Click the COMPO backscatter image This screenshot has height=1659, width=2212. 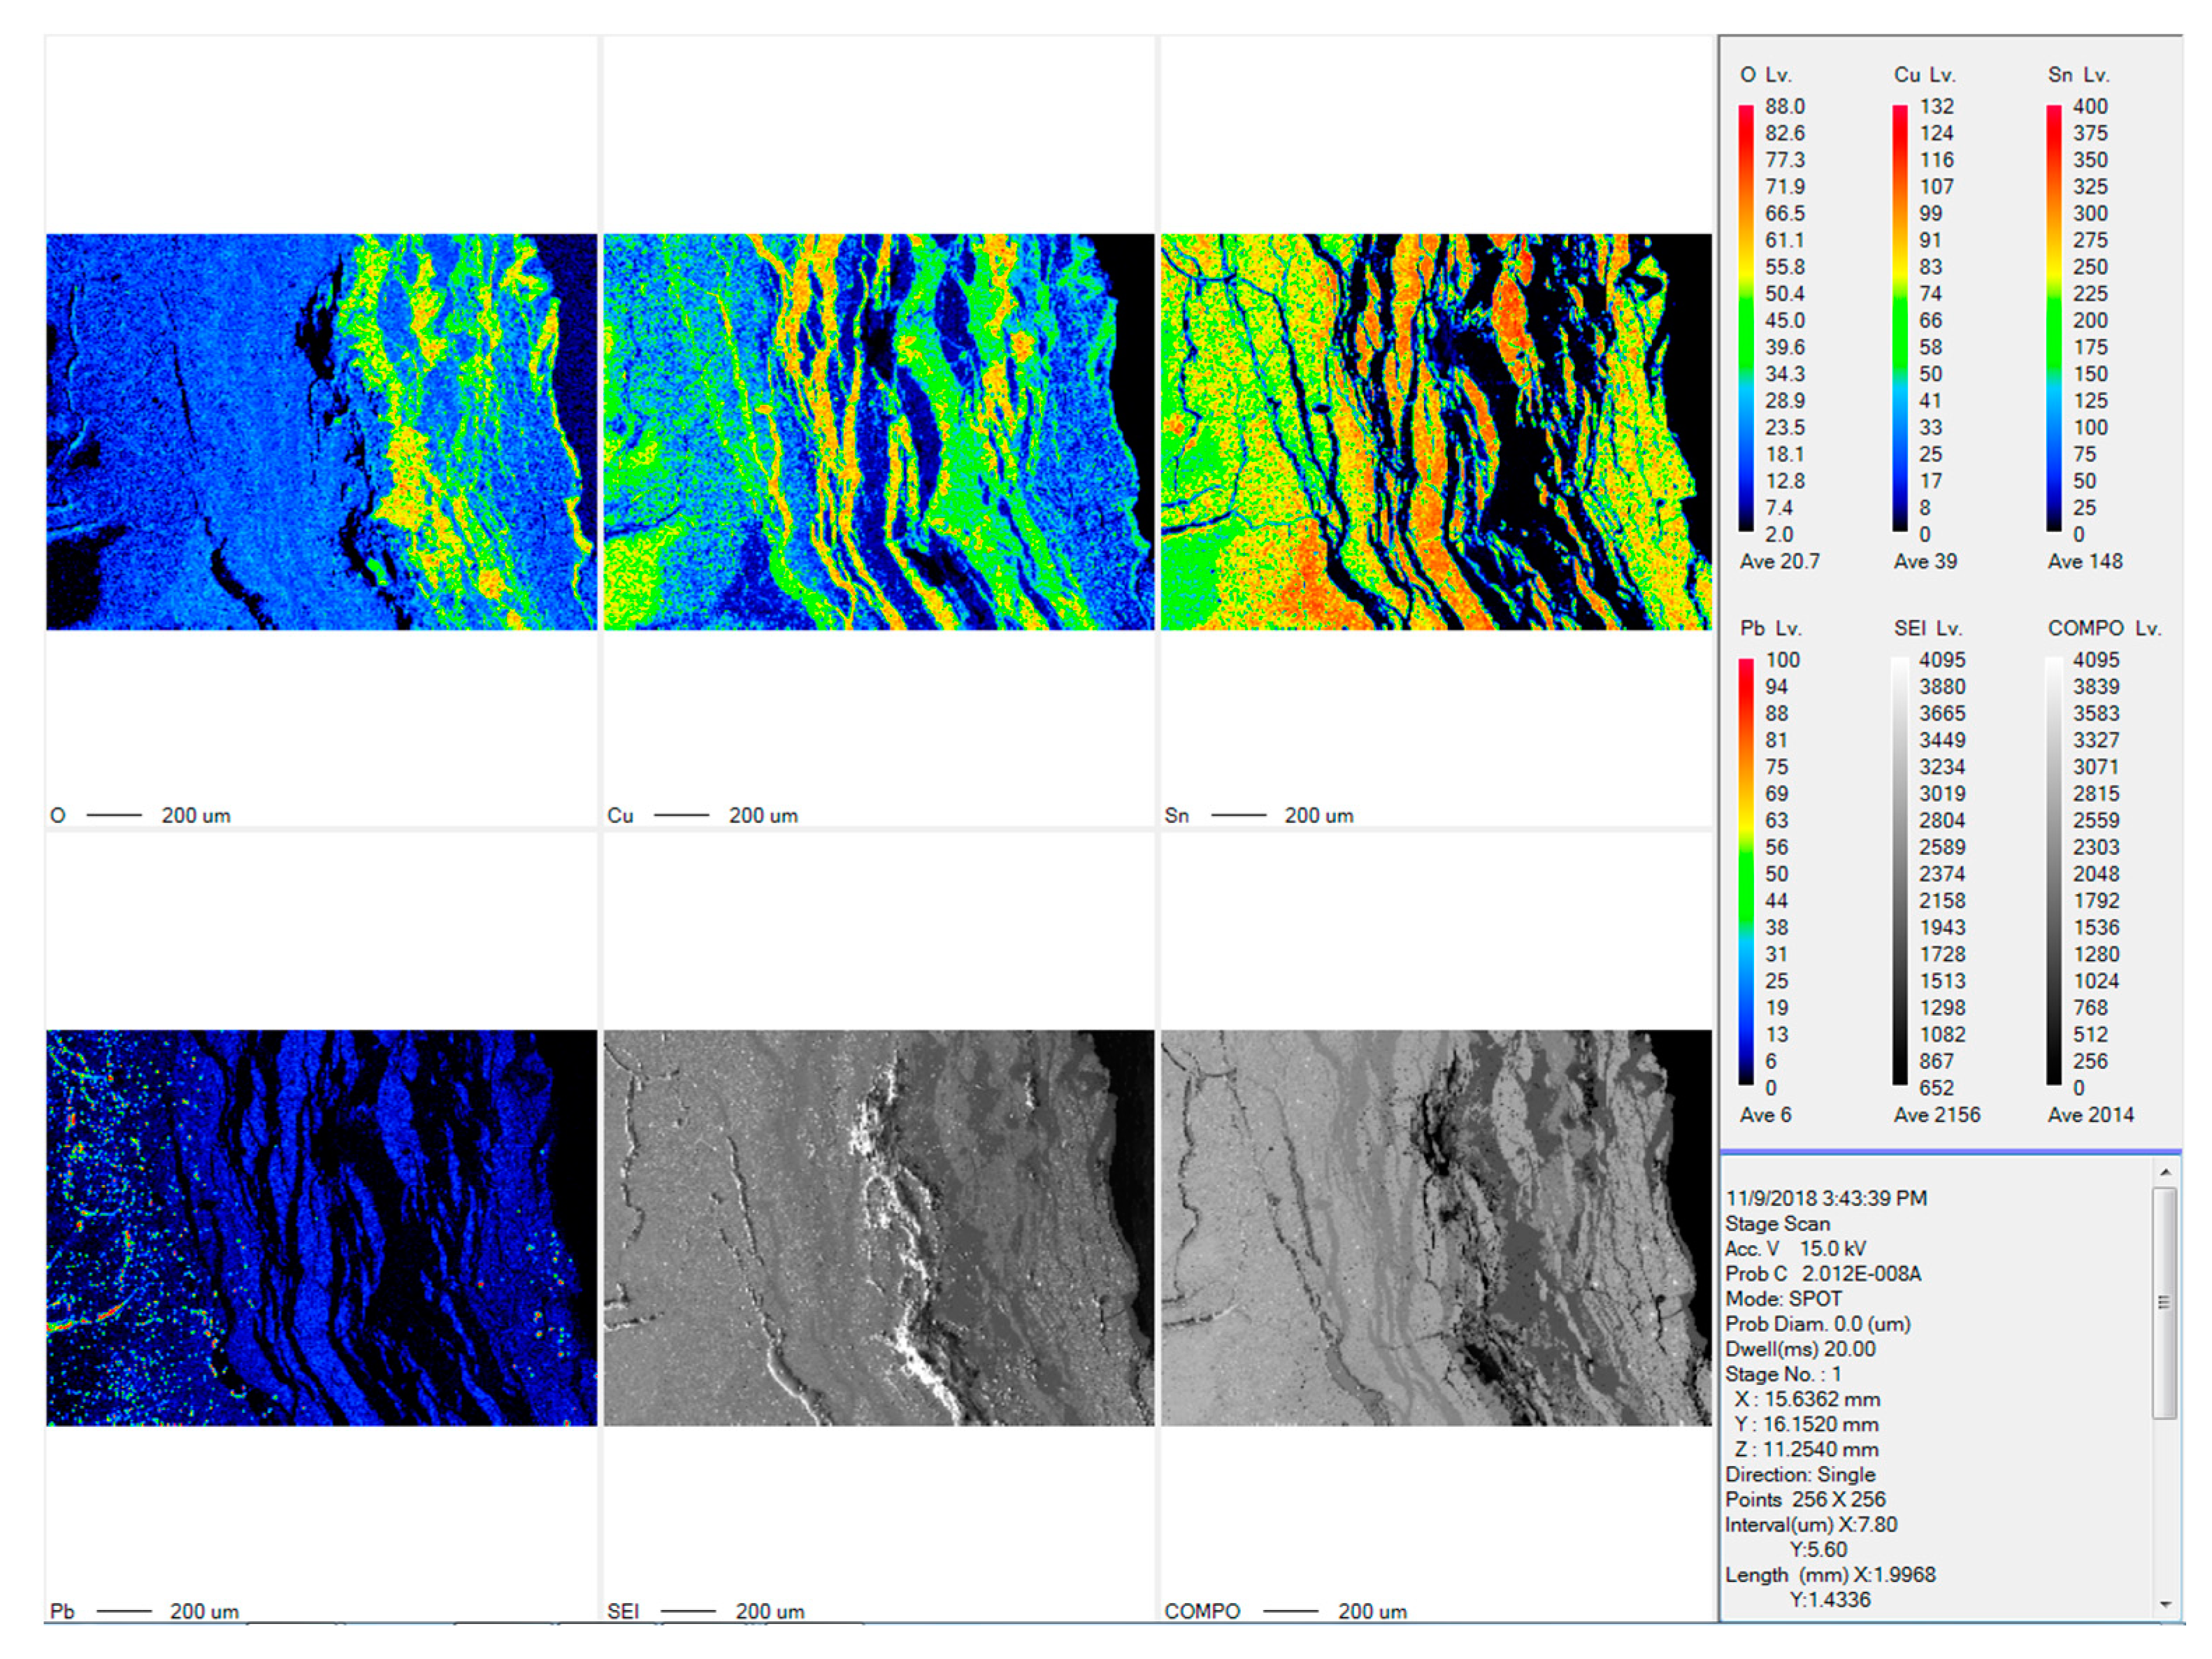coord(1436,1227)
